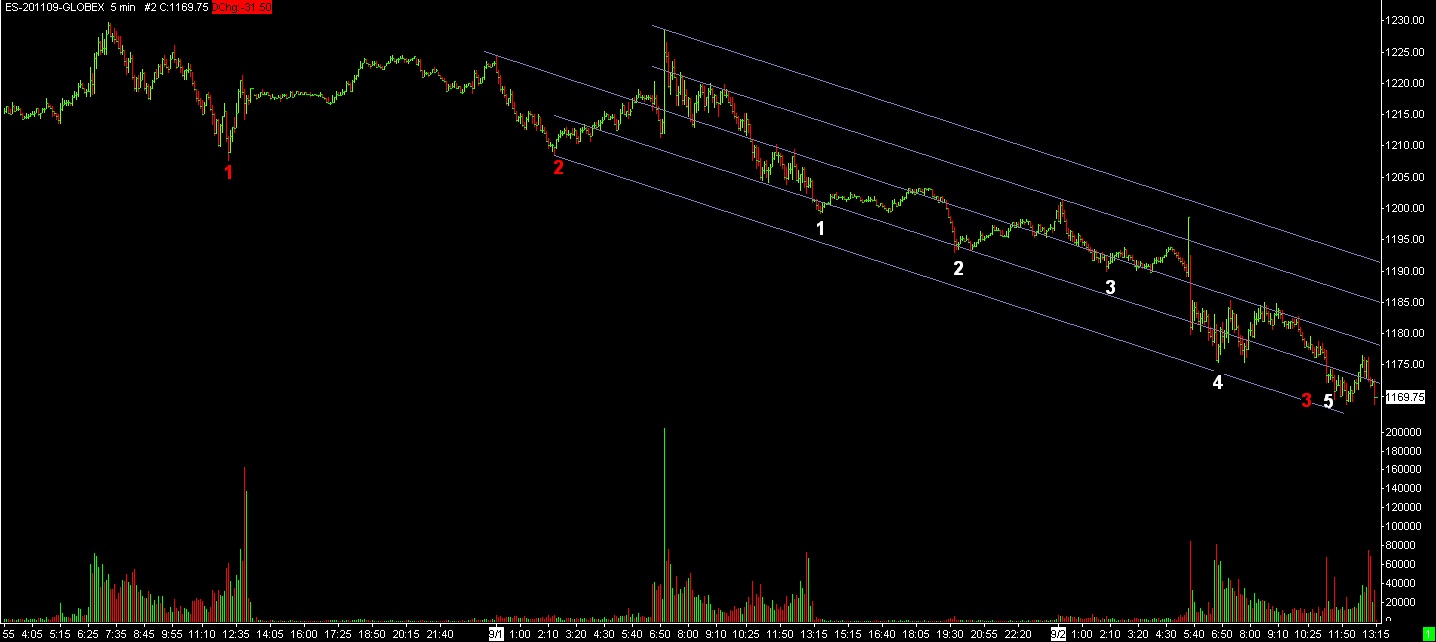The image size is (1436, 642).
Task: Click white wave label 4
Action: [x=1217, y=381]
